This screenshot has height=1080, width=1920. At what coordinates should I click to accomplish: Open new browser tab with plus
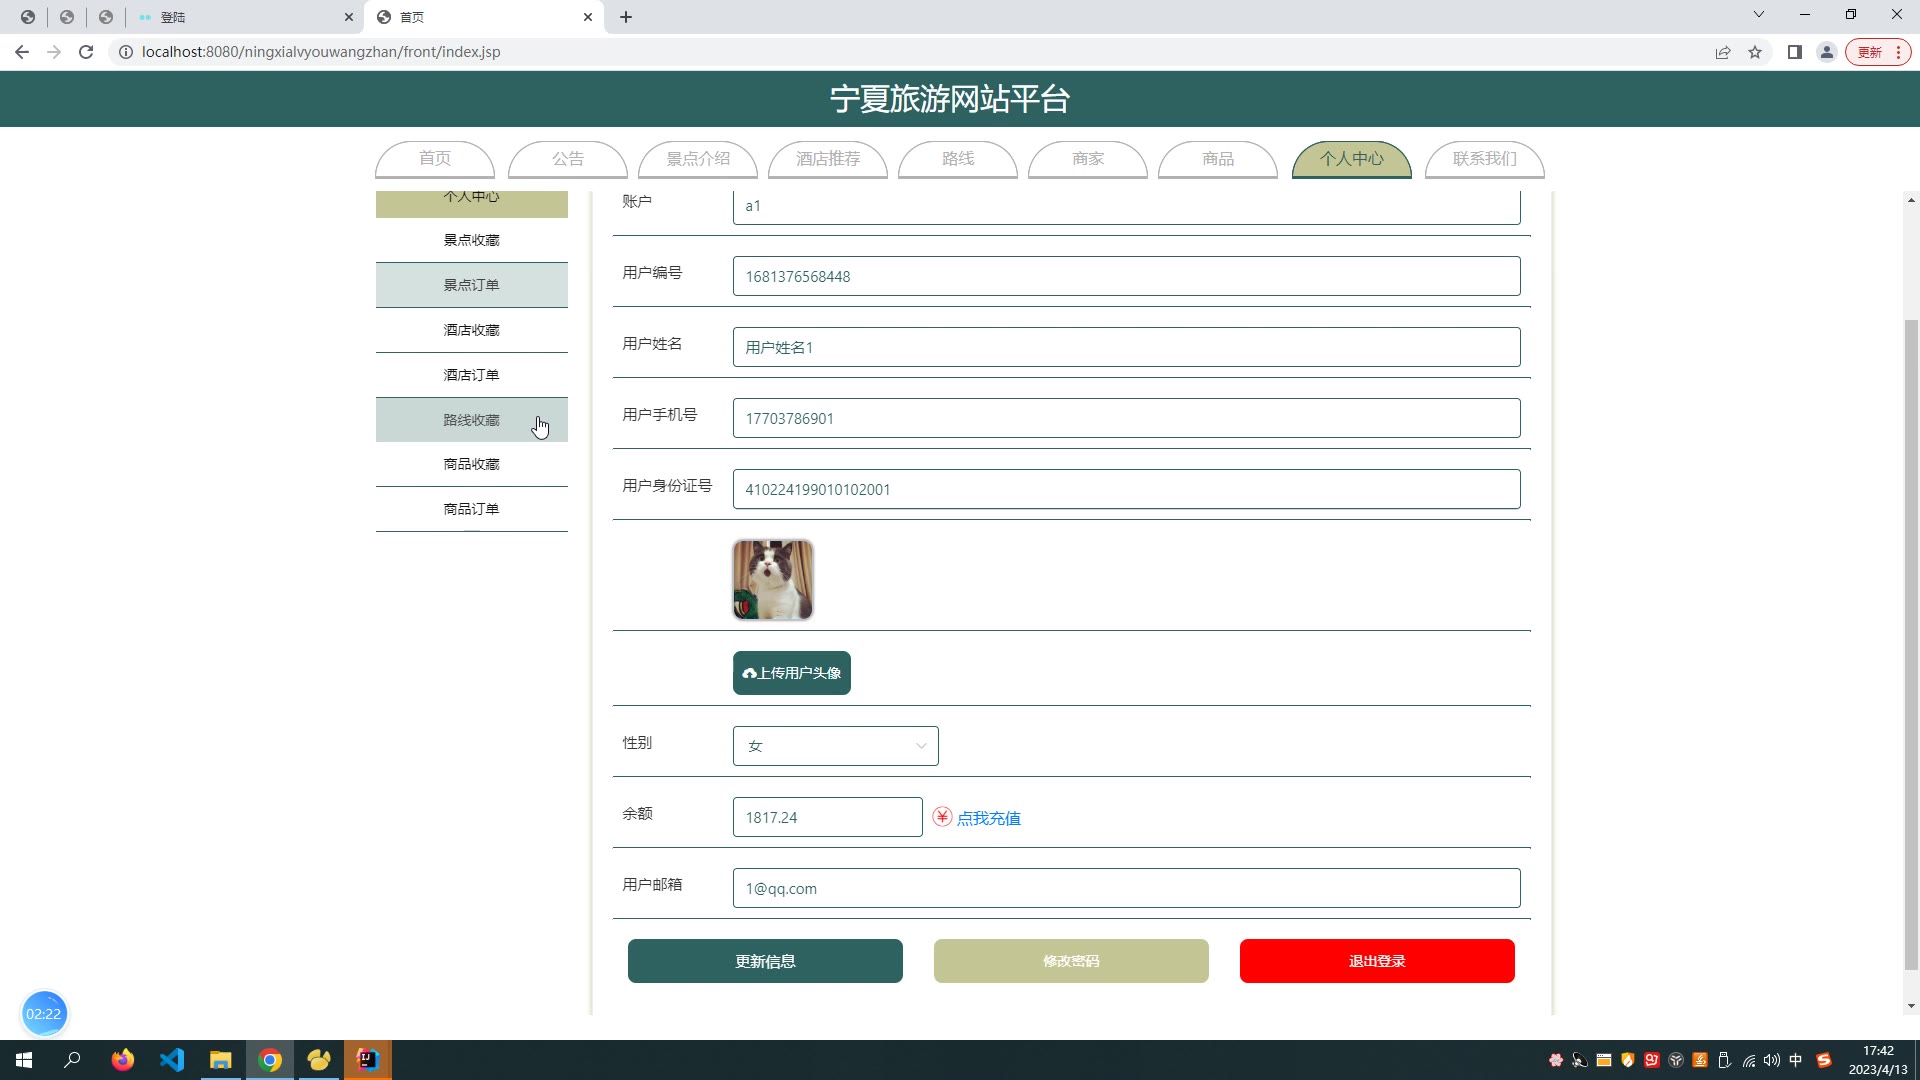(x=626, y=17)
